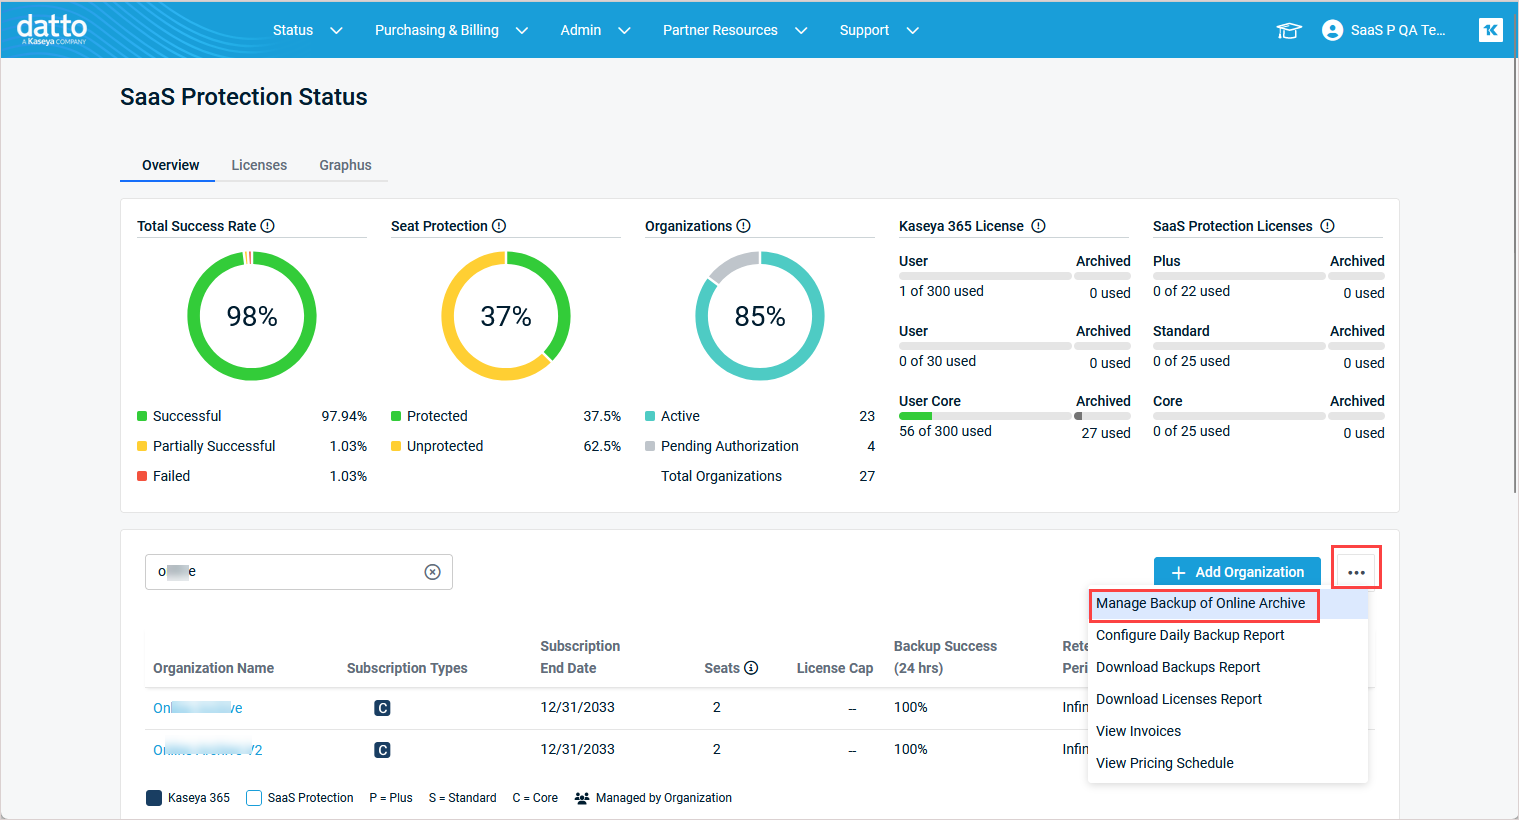Screen dimensions: 1519x820
Task: Click the Total Success Rate donut chart
Action: 252,316
